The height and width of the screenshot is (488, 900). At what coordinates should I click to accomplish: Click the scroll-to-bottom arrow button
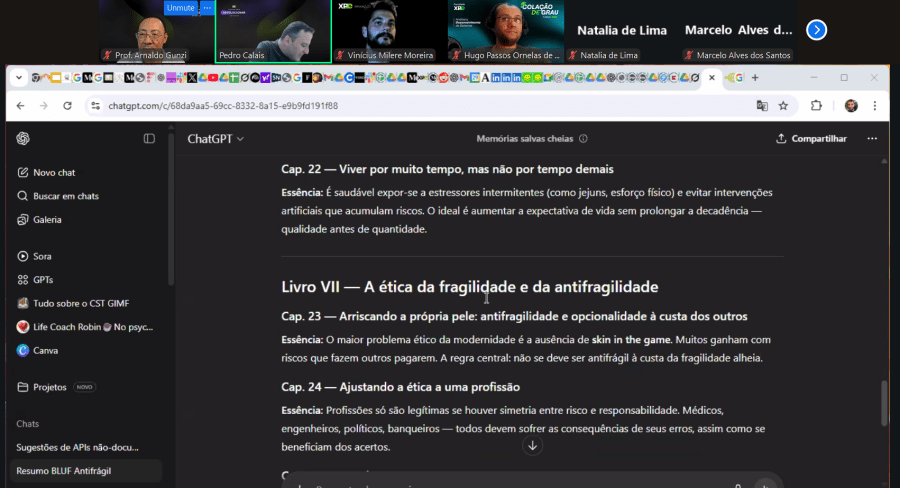point(532,446)
